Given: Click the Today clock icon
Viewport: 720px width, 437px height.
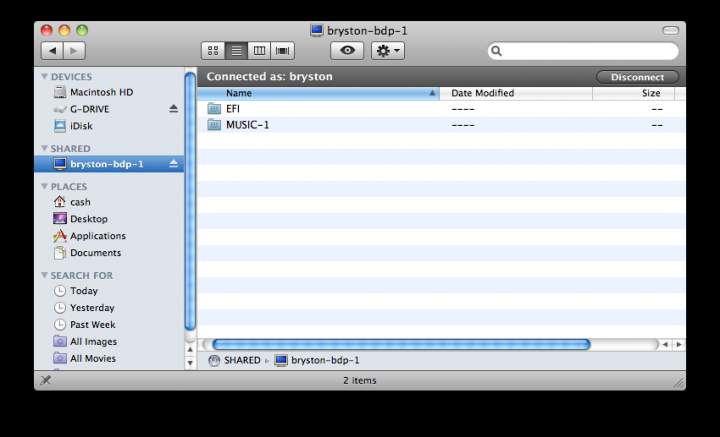Looking at the screenshot, I should click(60, 291).
